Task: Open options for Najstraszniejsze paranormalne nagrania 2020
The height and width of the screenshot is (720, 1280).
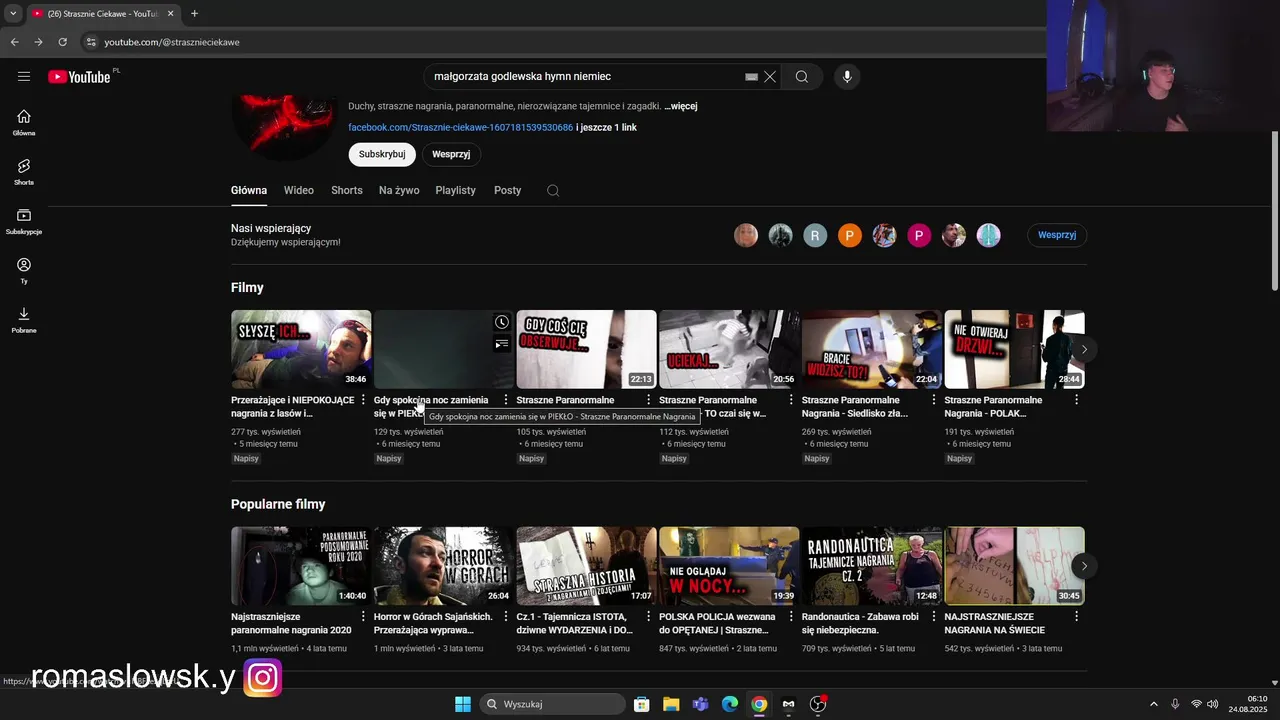Action: 363,617
